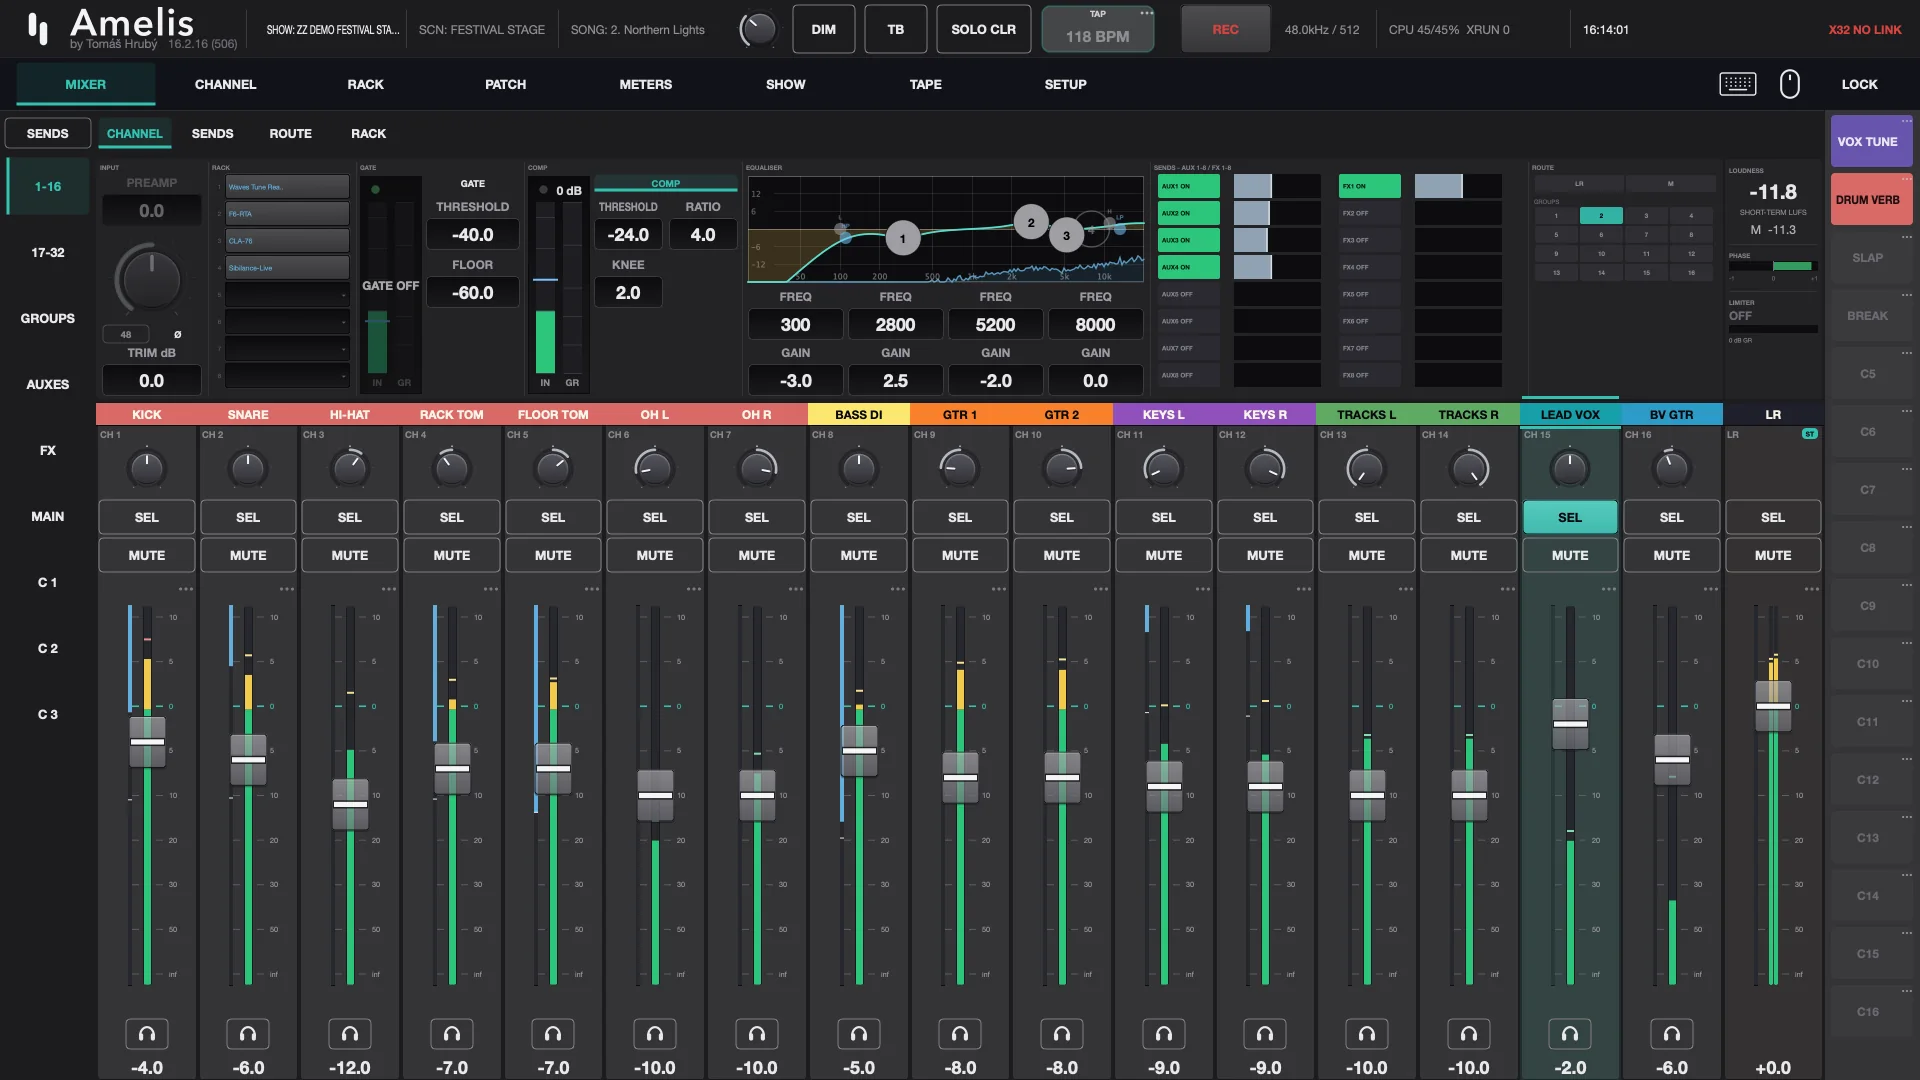This screenshot has height=1080, width=1920.
Task: Open empty rack slot 8 dropdown
Action: [x=287, y=376]
